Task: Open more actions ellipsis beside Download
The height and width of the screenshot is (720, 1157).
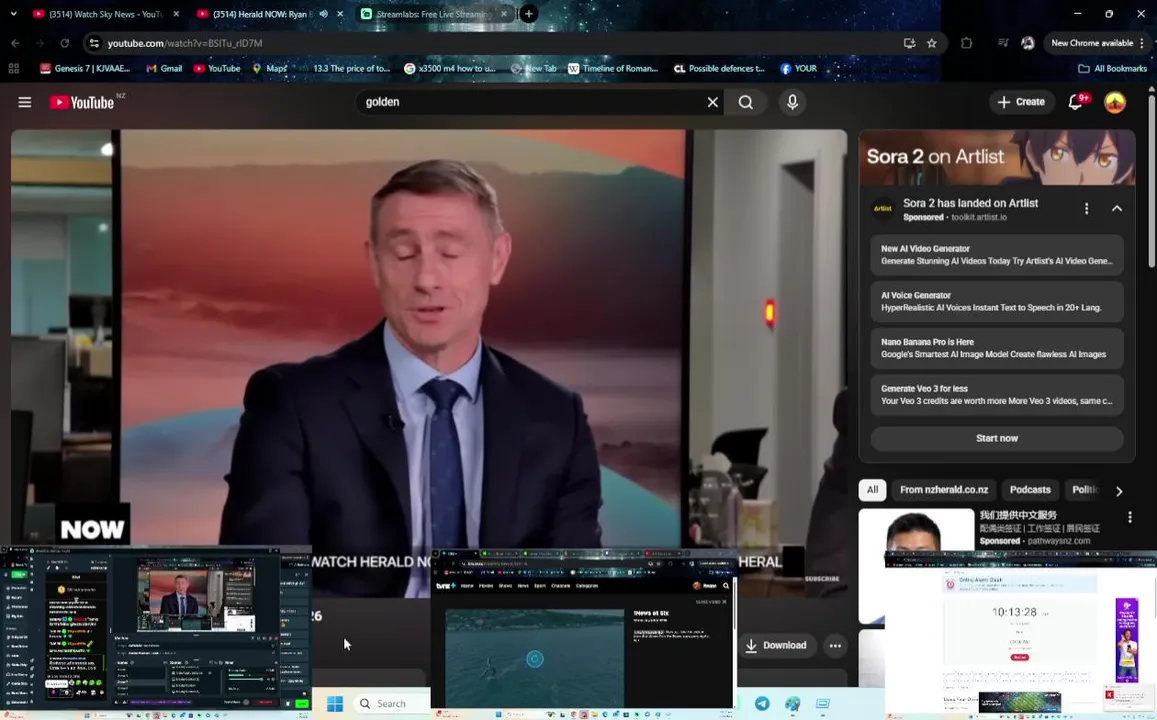Action: (835, 645)
